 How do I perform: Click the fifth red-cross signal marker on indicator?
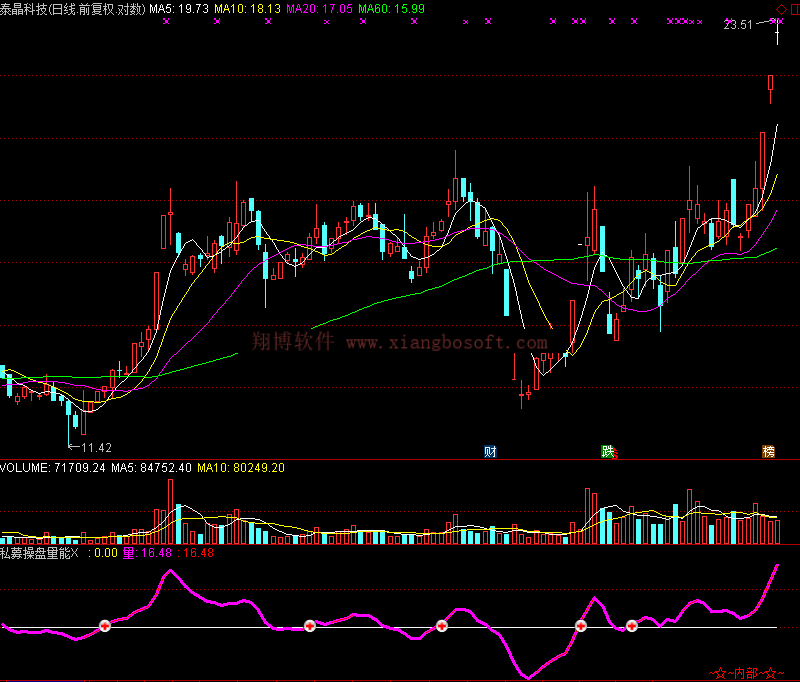[x=631, y=626]
